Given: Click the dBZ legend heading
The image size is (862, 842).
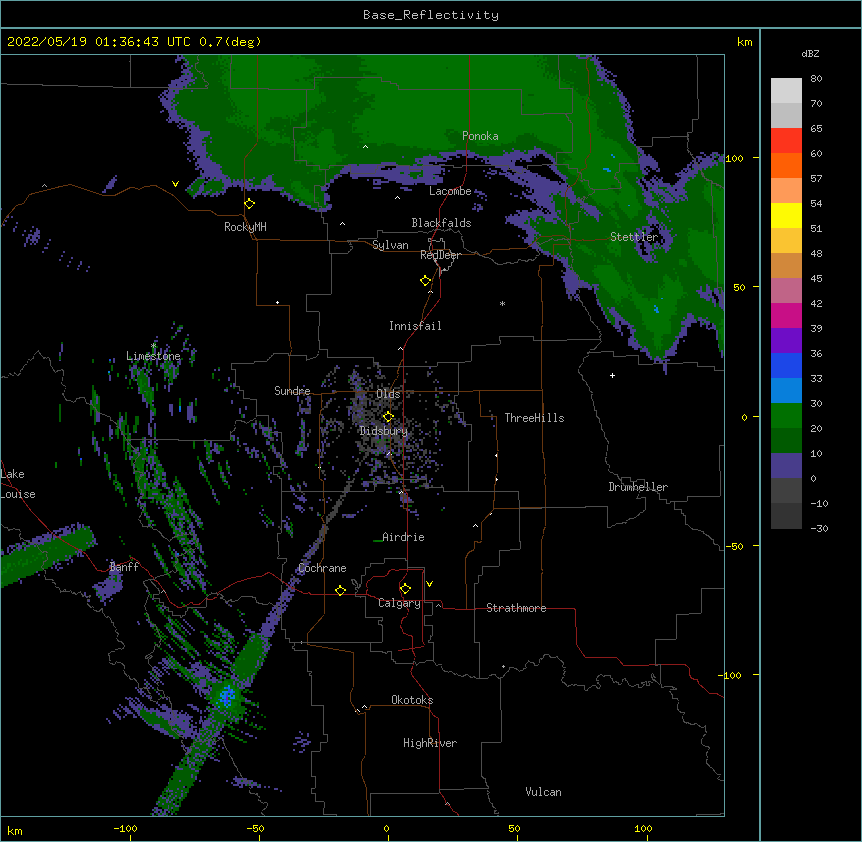Looking at the screenshot, I should point(810,53).
